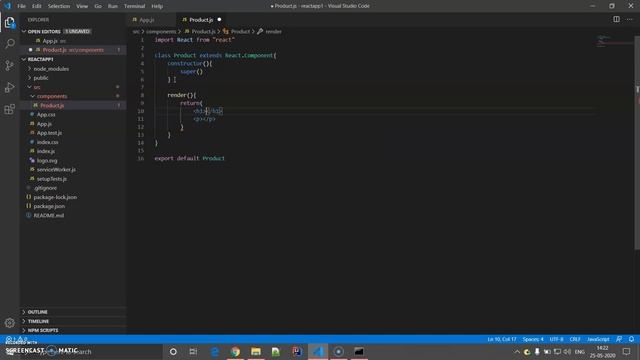This screenshot has height=360, width=640.
Task: Click the unsaved dot on Product.js tab
Action: pyautogui.click(x=219, y=20)
